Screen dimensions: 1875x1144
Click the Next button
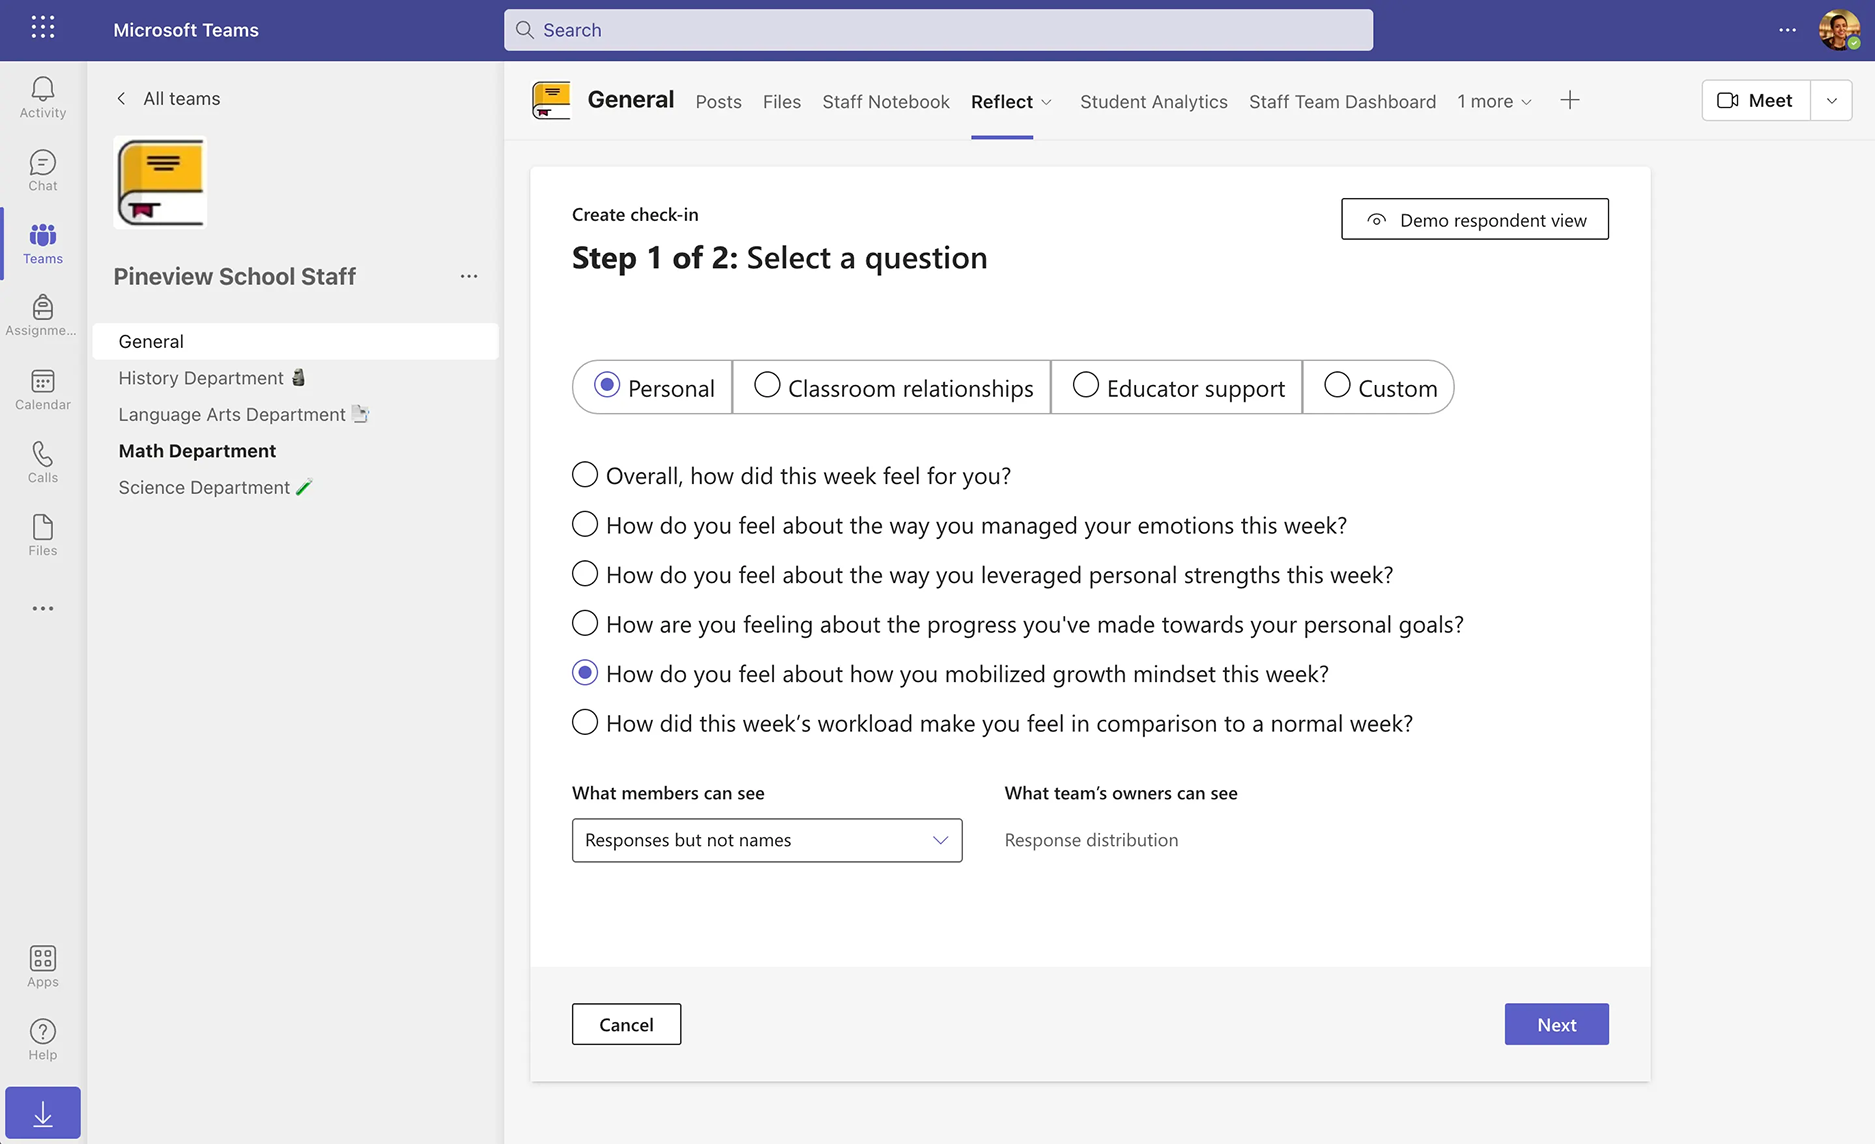point(1556,1024)
